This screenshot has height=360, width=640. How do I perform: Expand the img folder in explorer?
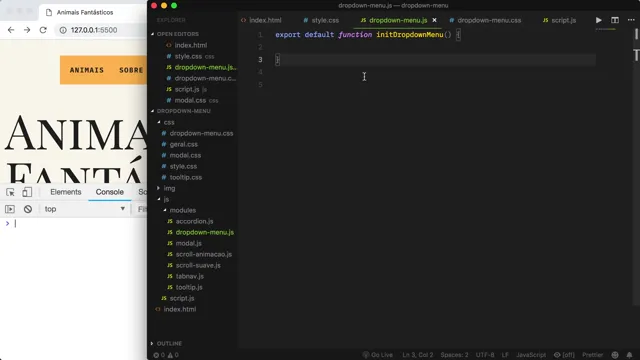coord(169,188)
